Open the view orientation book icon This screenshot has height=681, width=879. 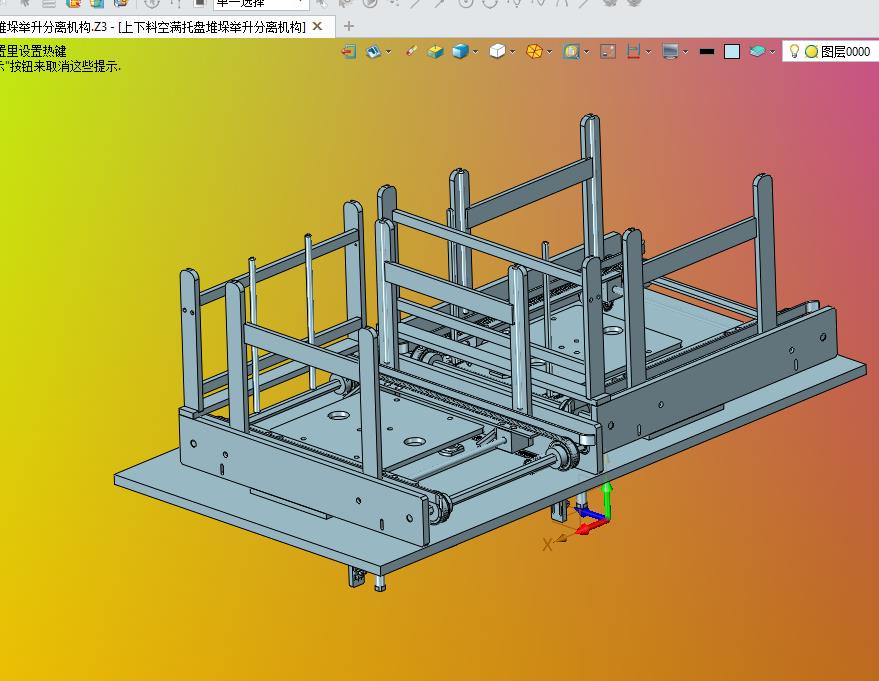coord(374,52)
